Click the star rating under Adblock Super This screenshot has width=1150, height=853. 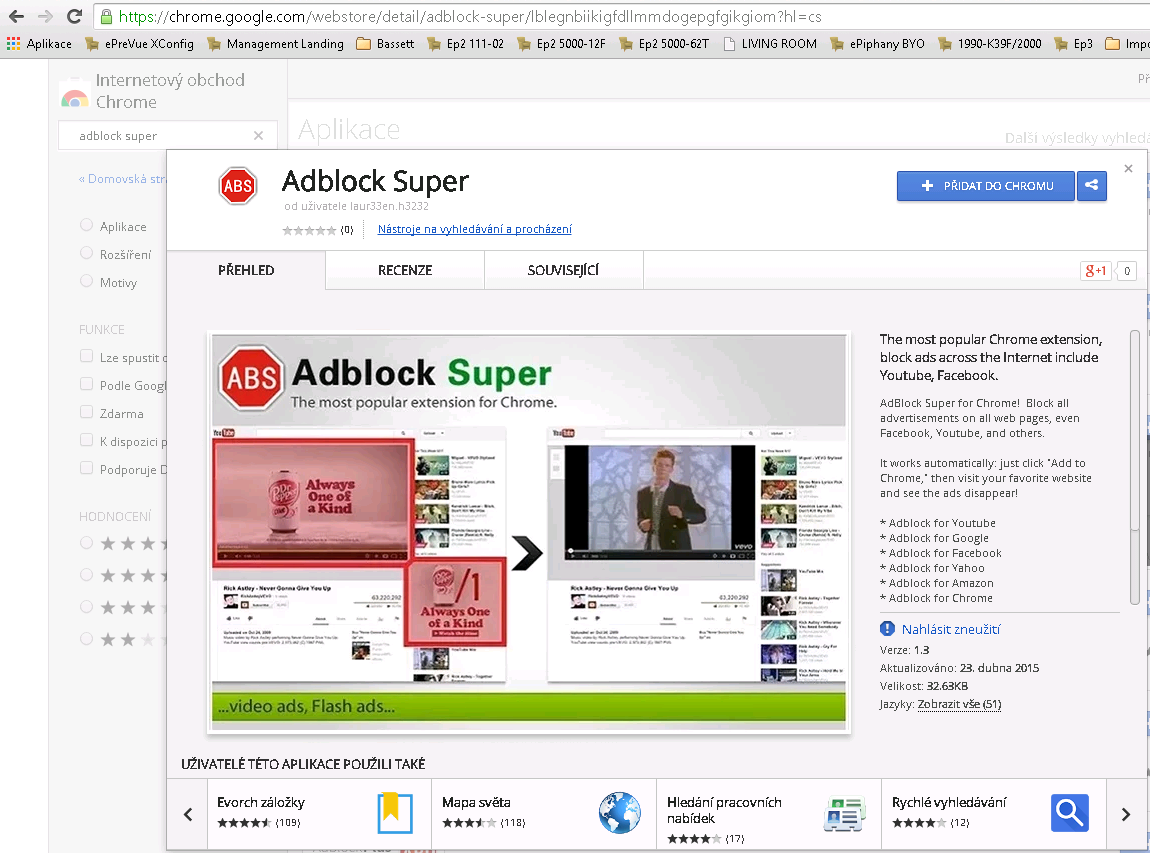pos(310,230)
